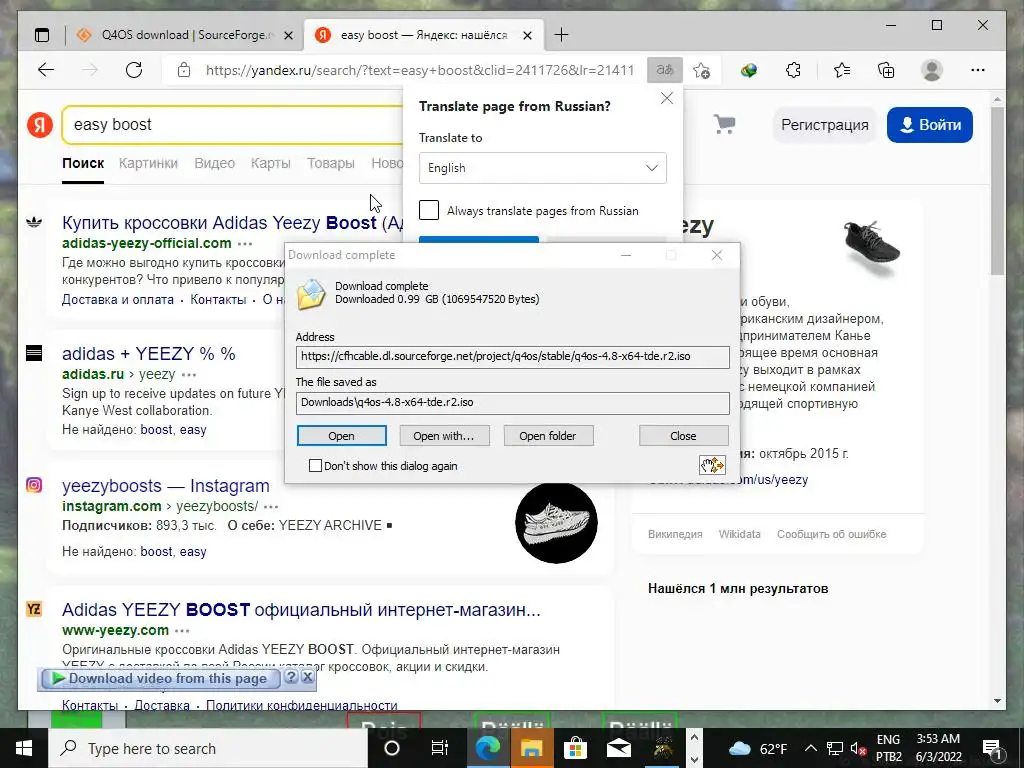Click the Instagram sneaker thumbnail
This screenshot has height=768, width=1024.
coord(556,522)
